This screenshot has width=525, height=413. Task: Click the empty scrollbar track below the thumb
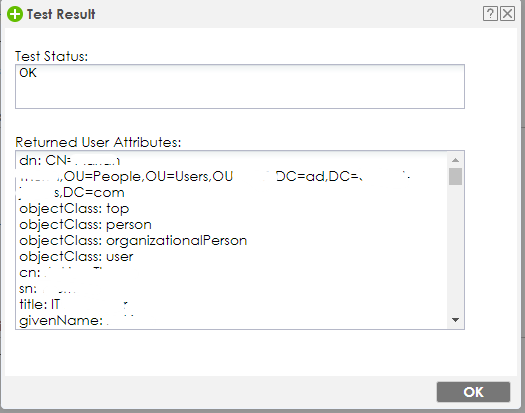pos(455,250)
